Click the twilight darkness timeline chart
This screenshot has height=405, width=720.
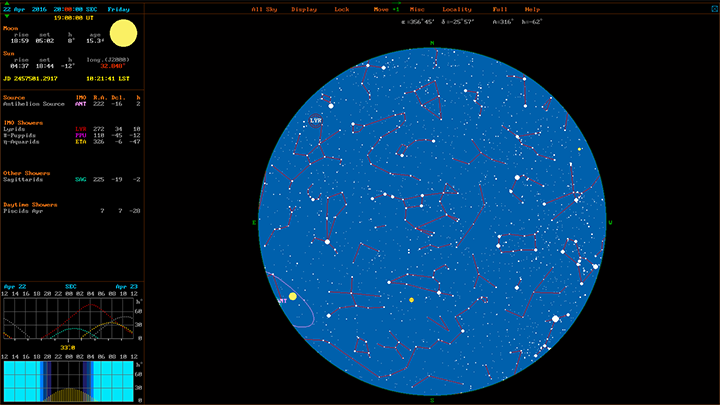(x=70, y=382)
